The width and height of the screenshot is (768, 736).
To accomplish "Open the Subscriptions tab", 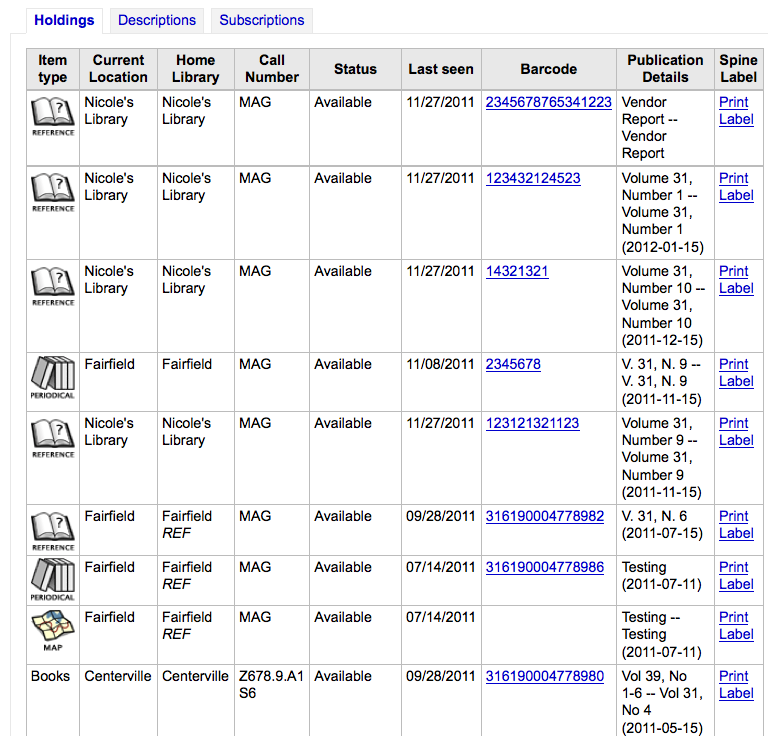I will (x=261, y=20).
